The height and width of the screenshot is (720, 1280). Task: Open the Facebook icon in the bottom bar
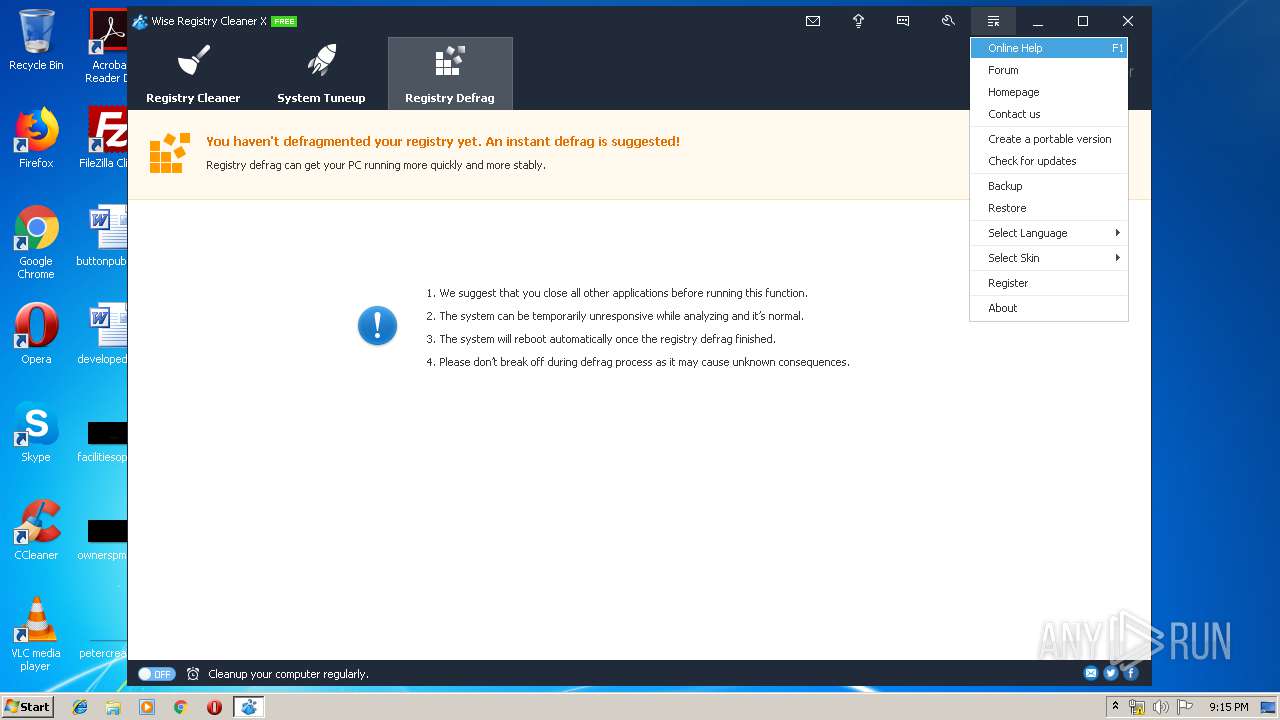(1131, 673)
